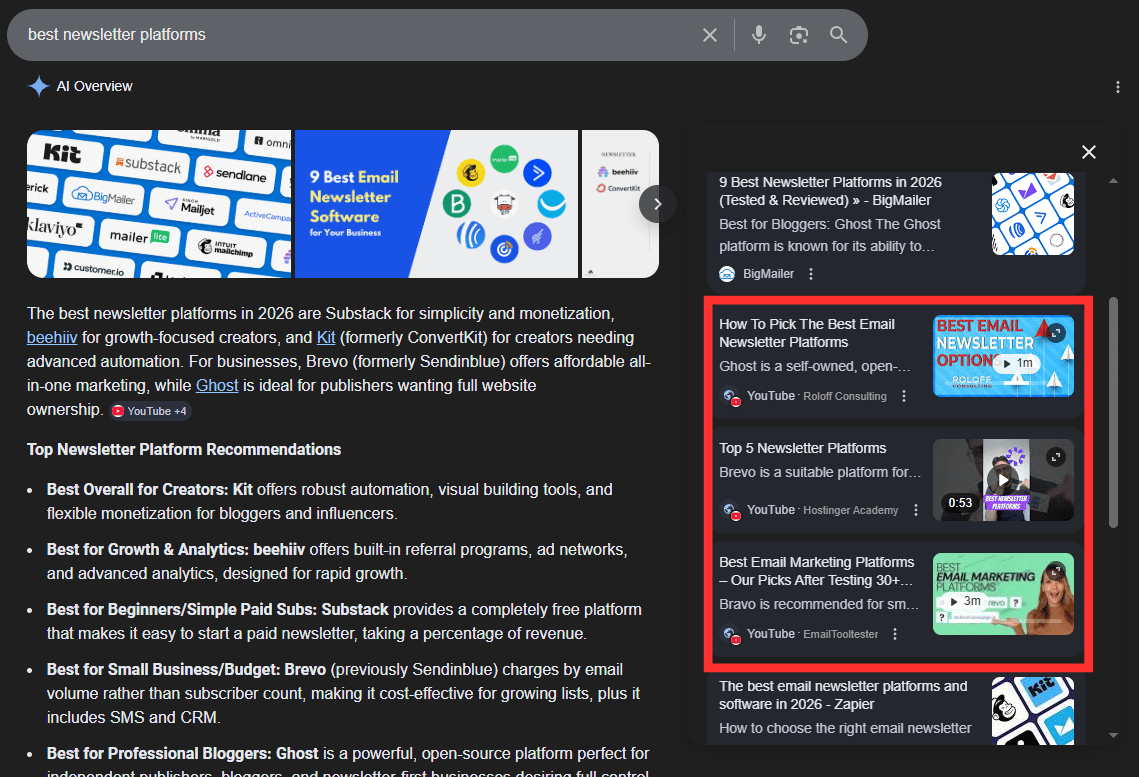Viewport: 1139px width, 777px height.
Task: Open the BigMailer source three-dot menu
Action: point(811,274)
